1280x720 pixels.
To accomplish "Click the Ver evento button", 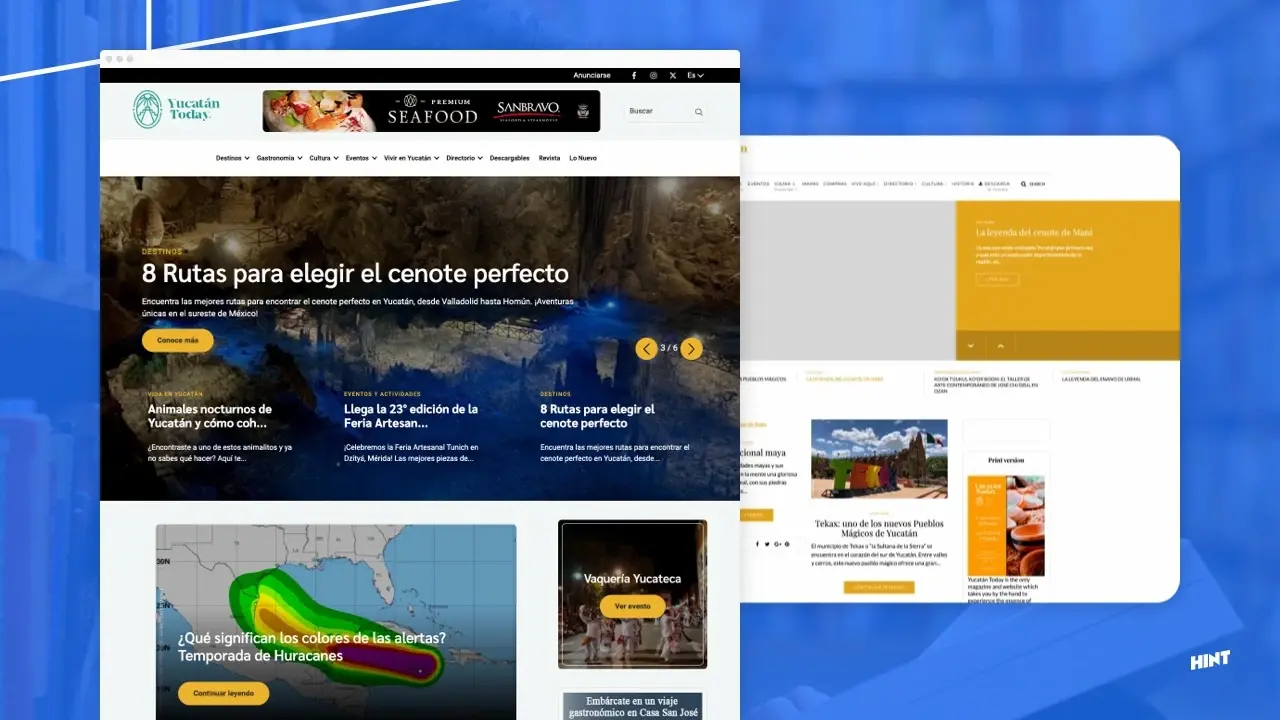I will tap(632, 606).
